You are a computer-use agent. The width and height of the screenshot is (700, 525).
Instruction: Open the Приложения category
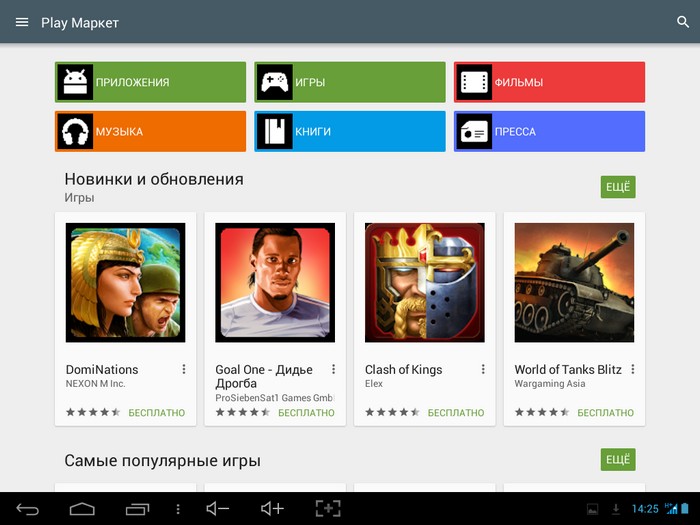pyautogui.click(x=150, y=82)
